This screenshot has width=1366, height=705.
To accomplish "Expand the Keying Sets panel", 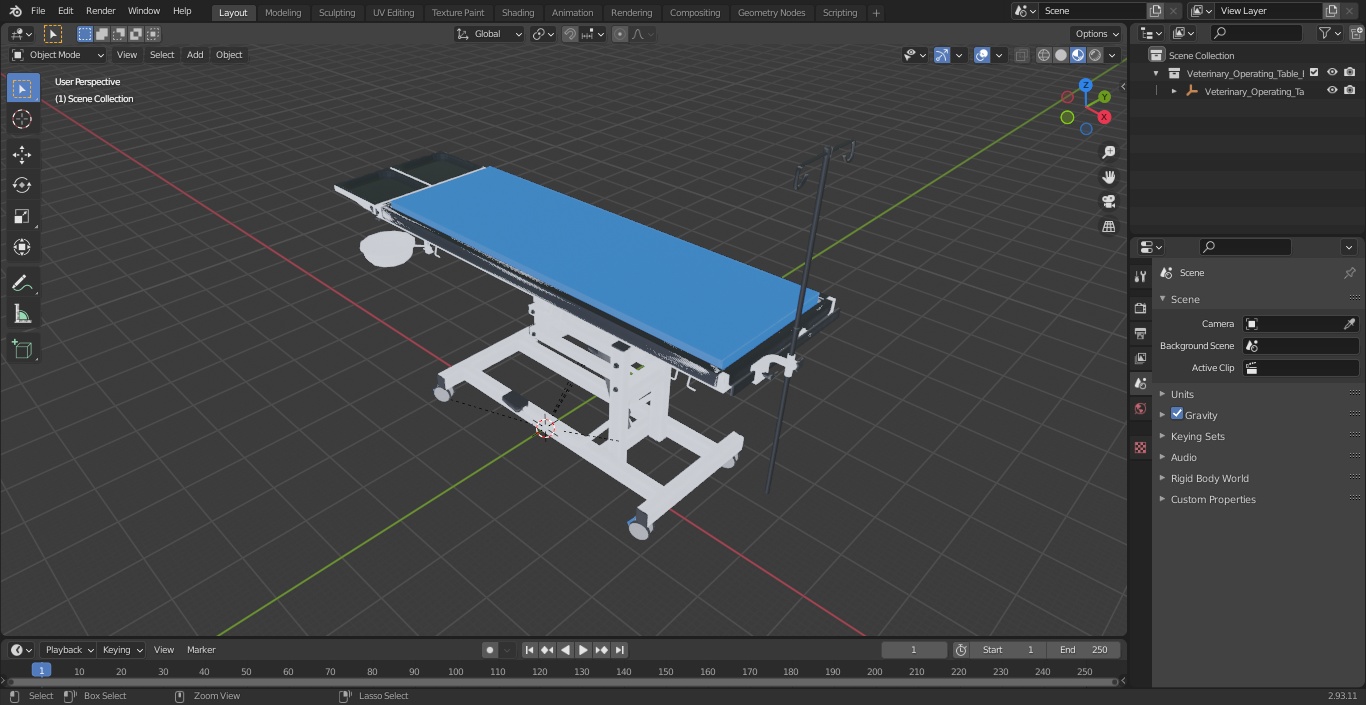I will (x=1197, y=436).
